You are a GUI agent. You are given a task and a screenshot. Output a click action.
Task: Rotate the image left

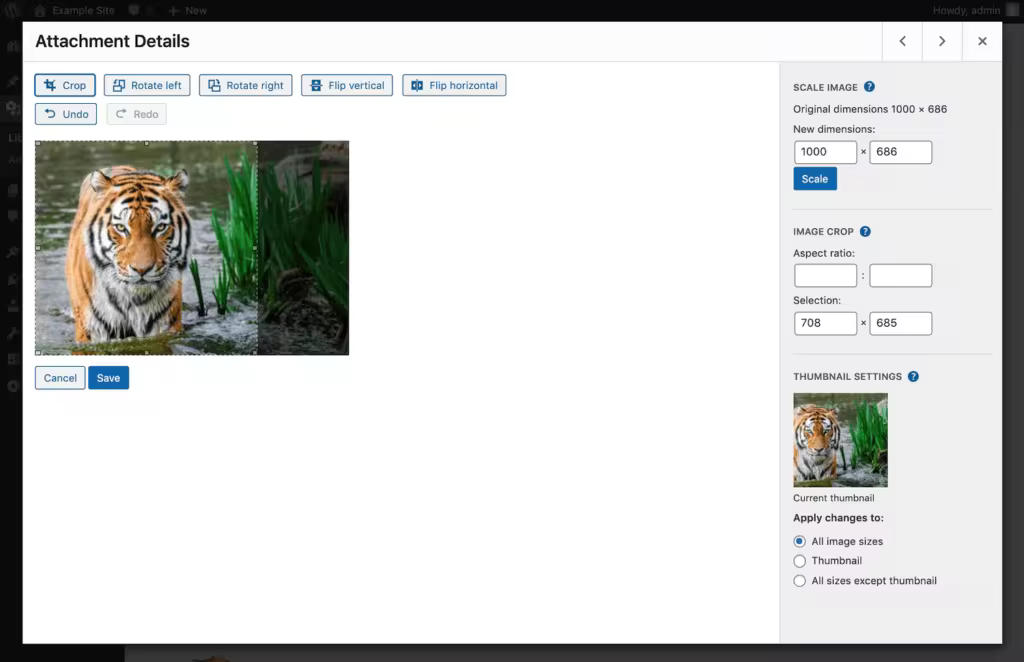coord(147,86)
